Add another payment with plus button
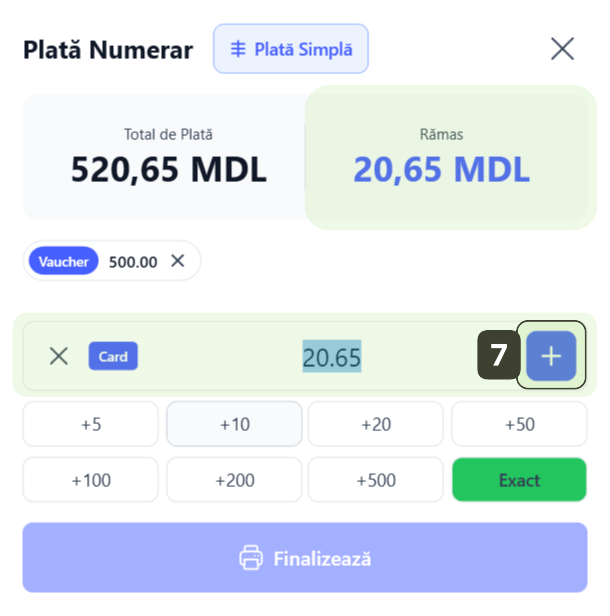 tap(551, 356)
